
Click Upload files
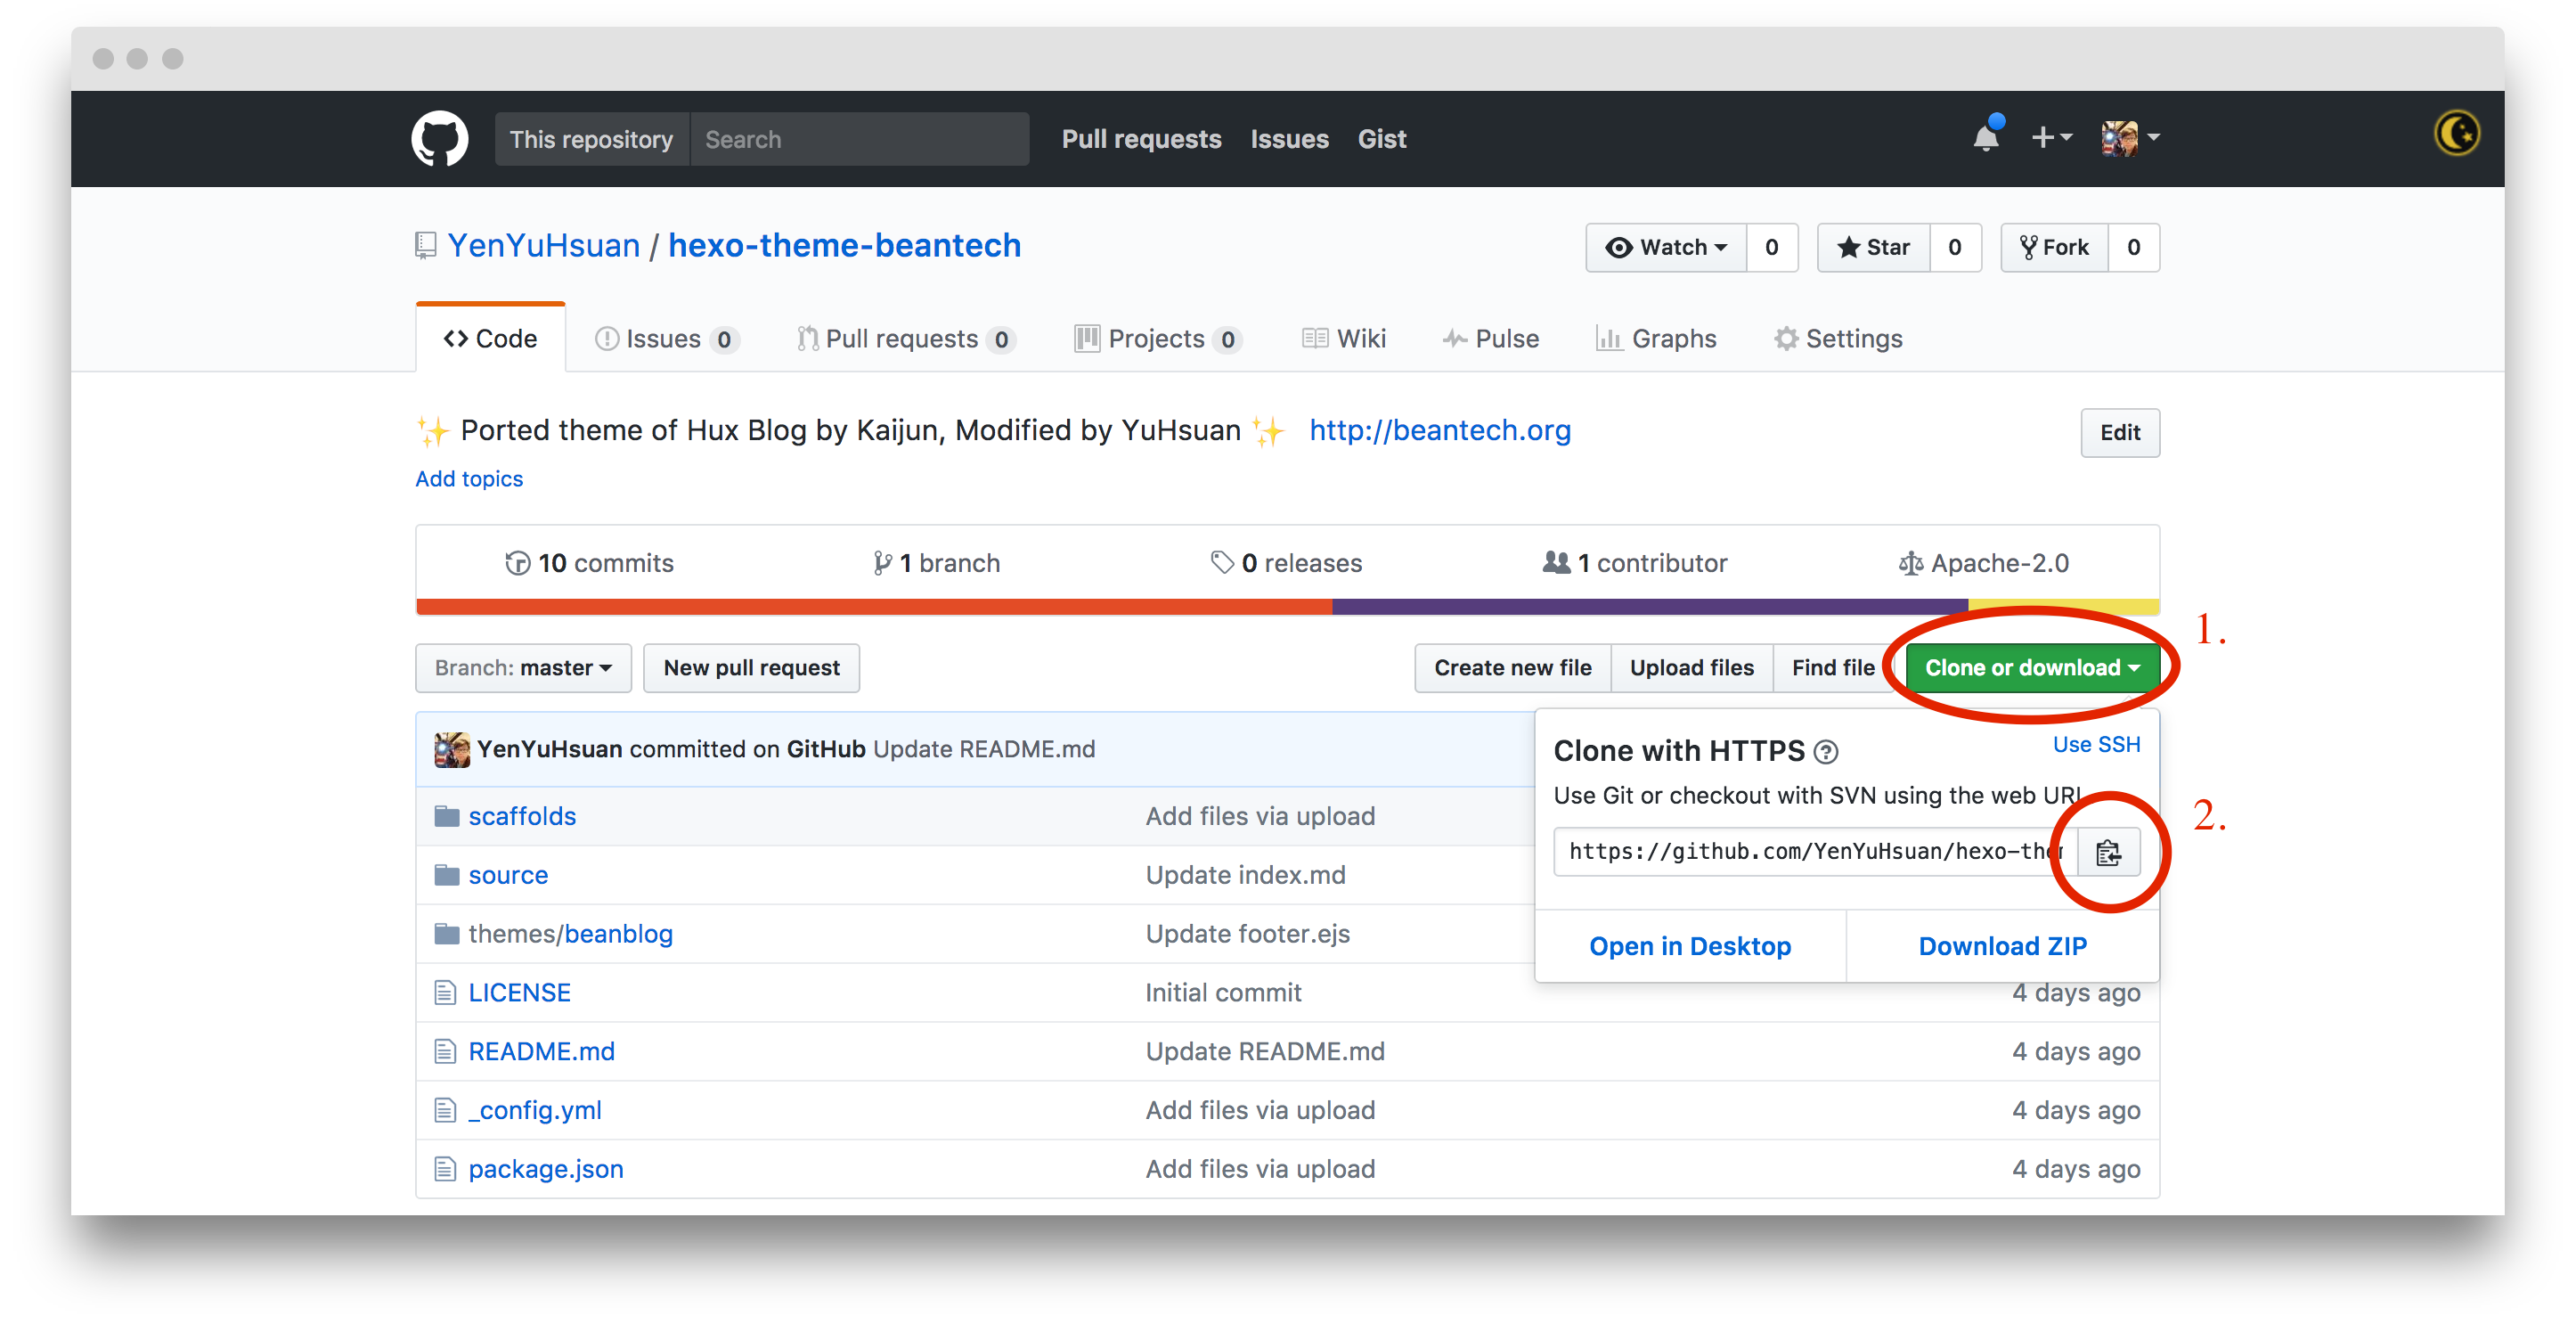1692,667
